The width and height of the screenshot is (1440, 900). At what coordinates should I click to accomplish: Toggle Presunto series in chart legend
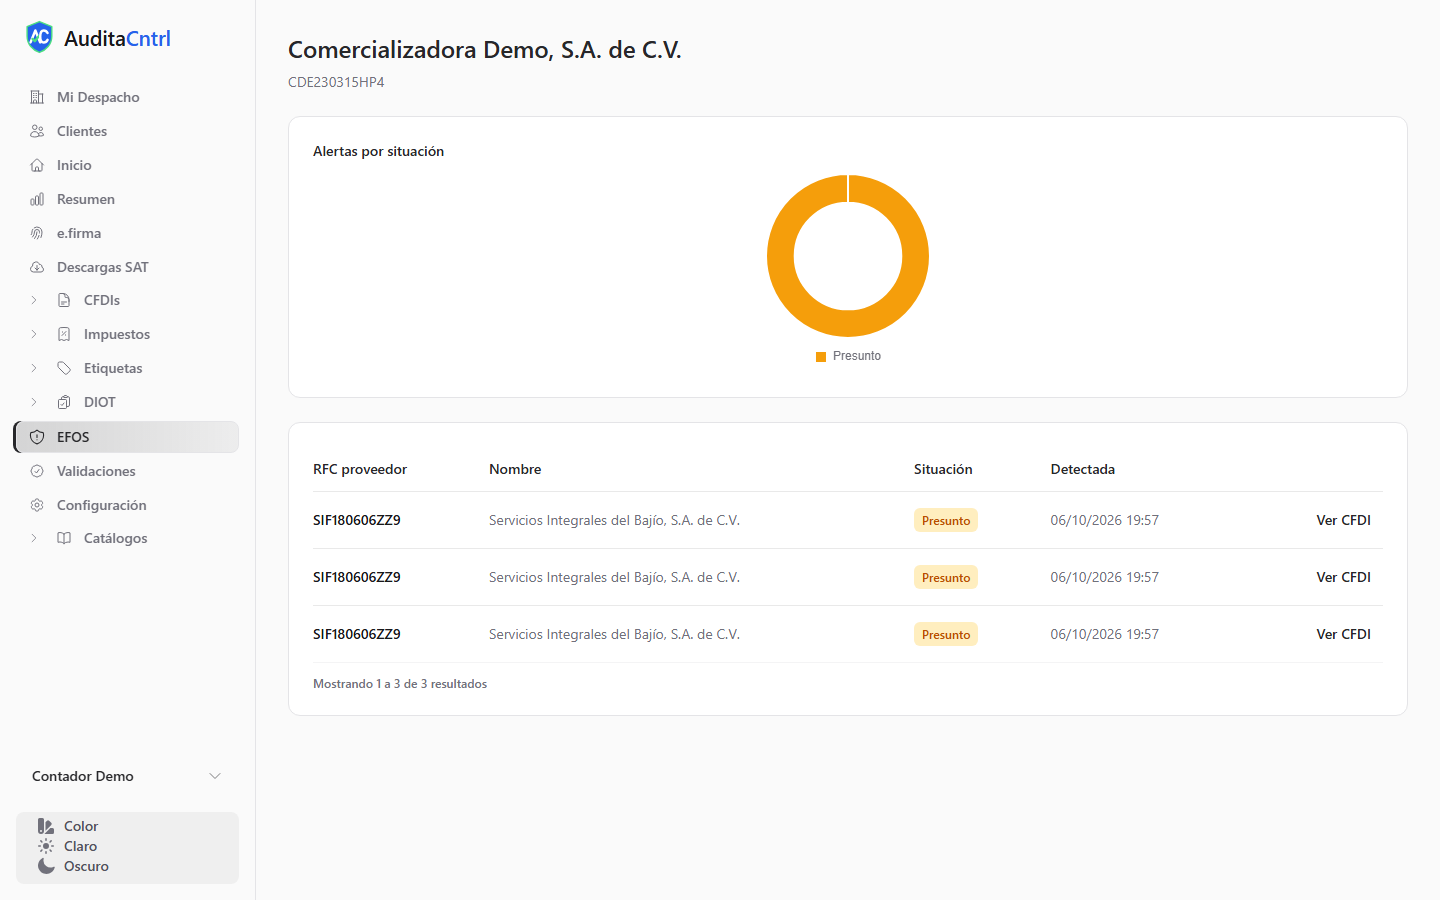tap(848, 356)
